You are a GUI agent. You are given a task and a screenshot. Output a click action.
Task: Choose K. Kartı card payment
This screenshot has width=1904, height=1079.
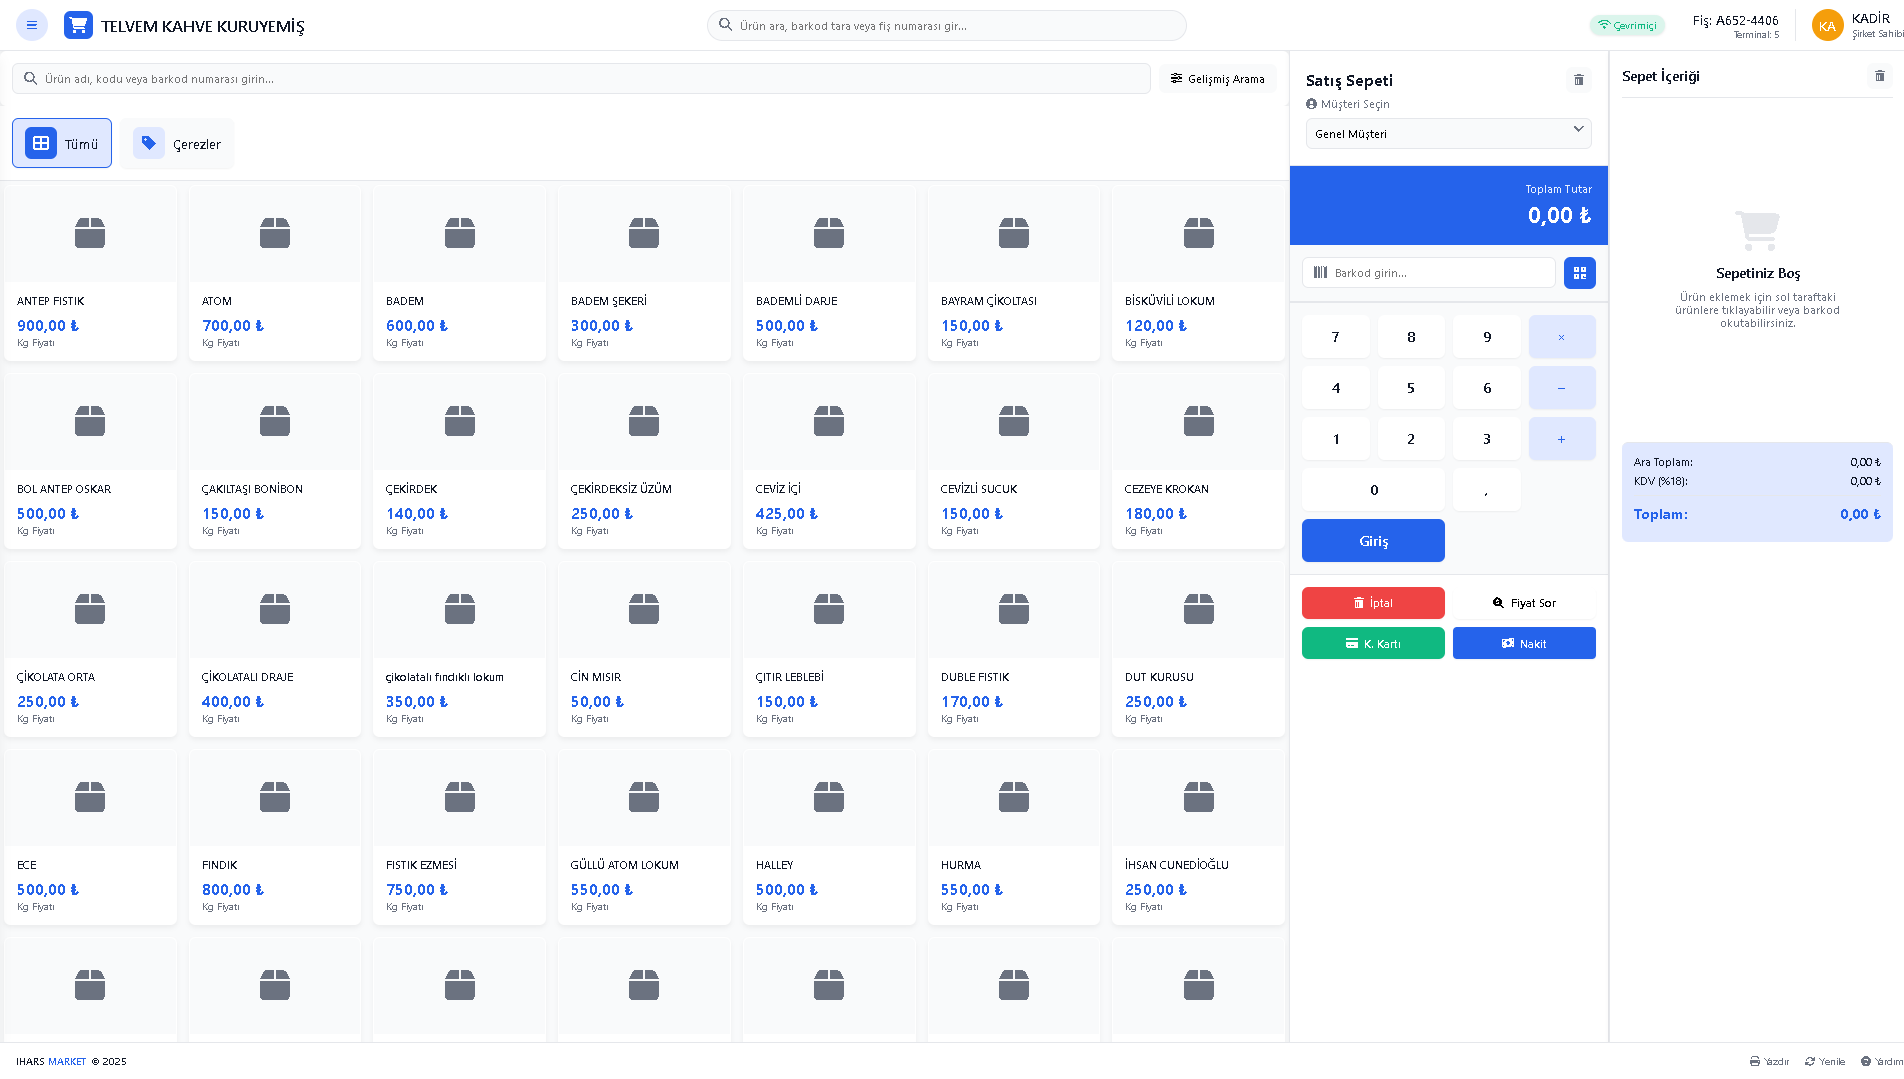[1372, 644]
